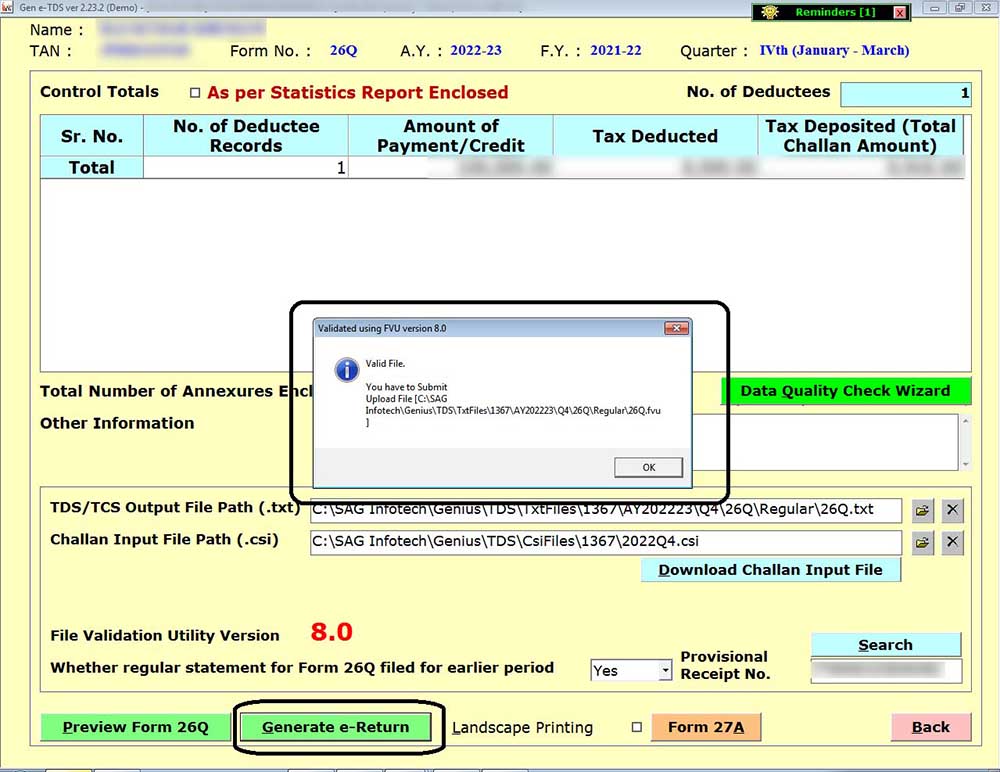Click the Gen e-TDS app icon in title bar

click(x=7, y=7)
